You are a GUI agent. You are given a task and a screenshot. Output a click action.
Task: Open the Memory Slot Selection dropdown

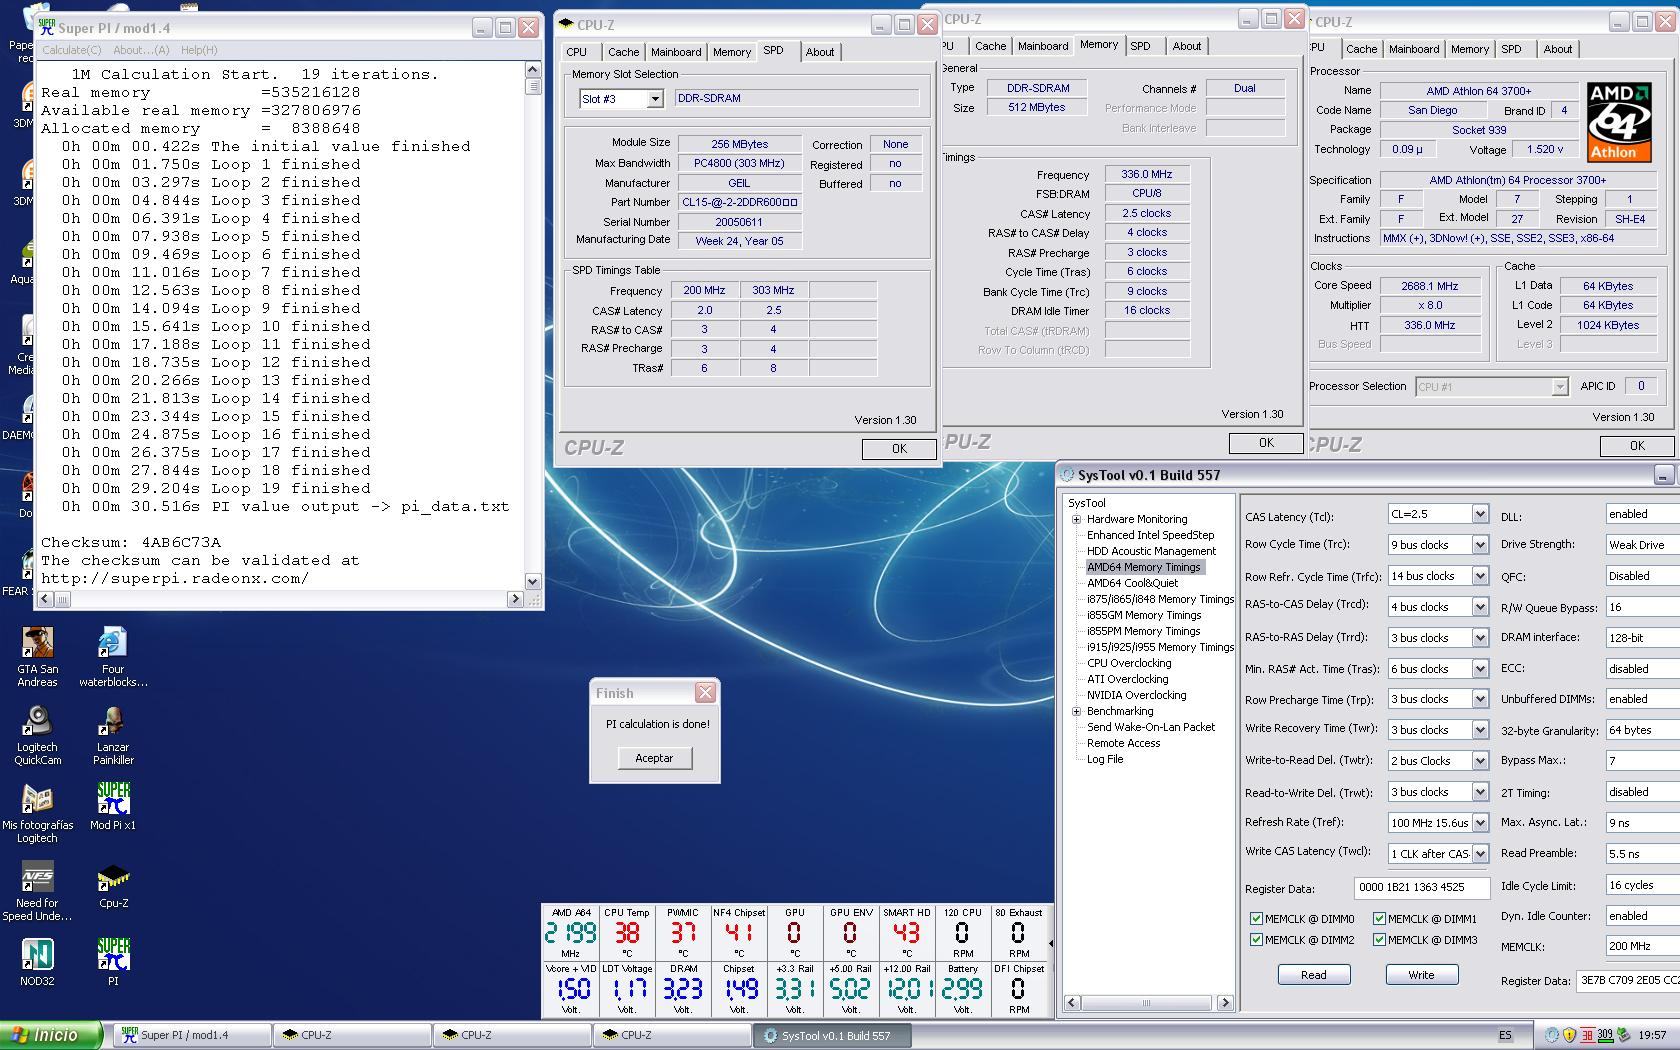click(654, 99)
